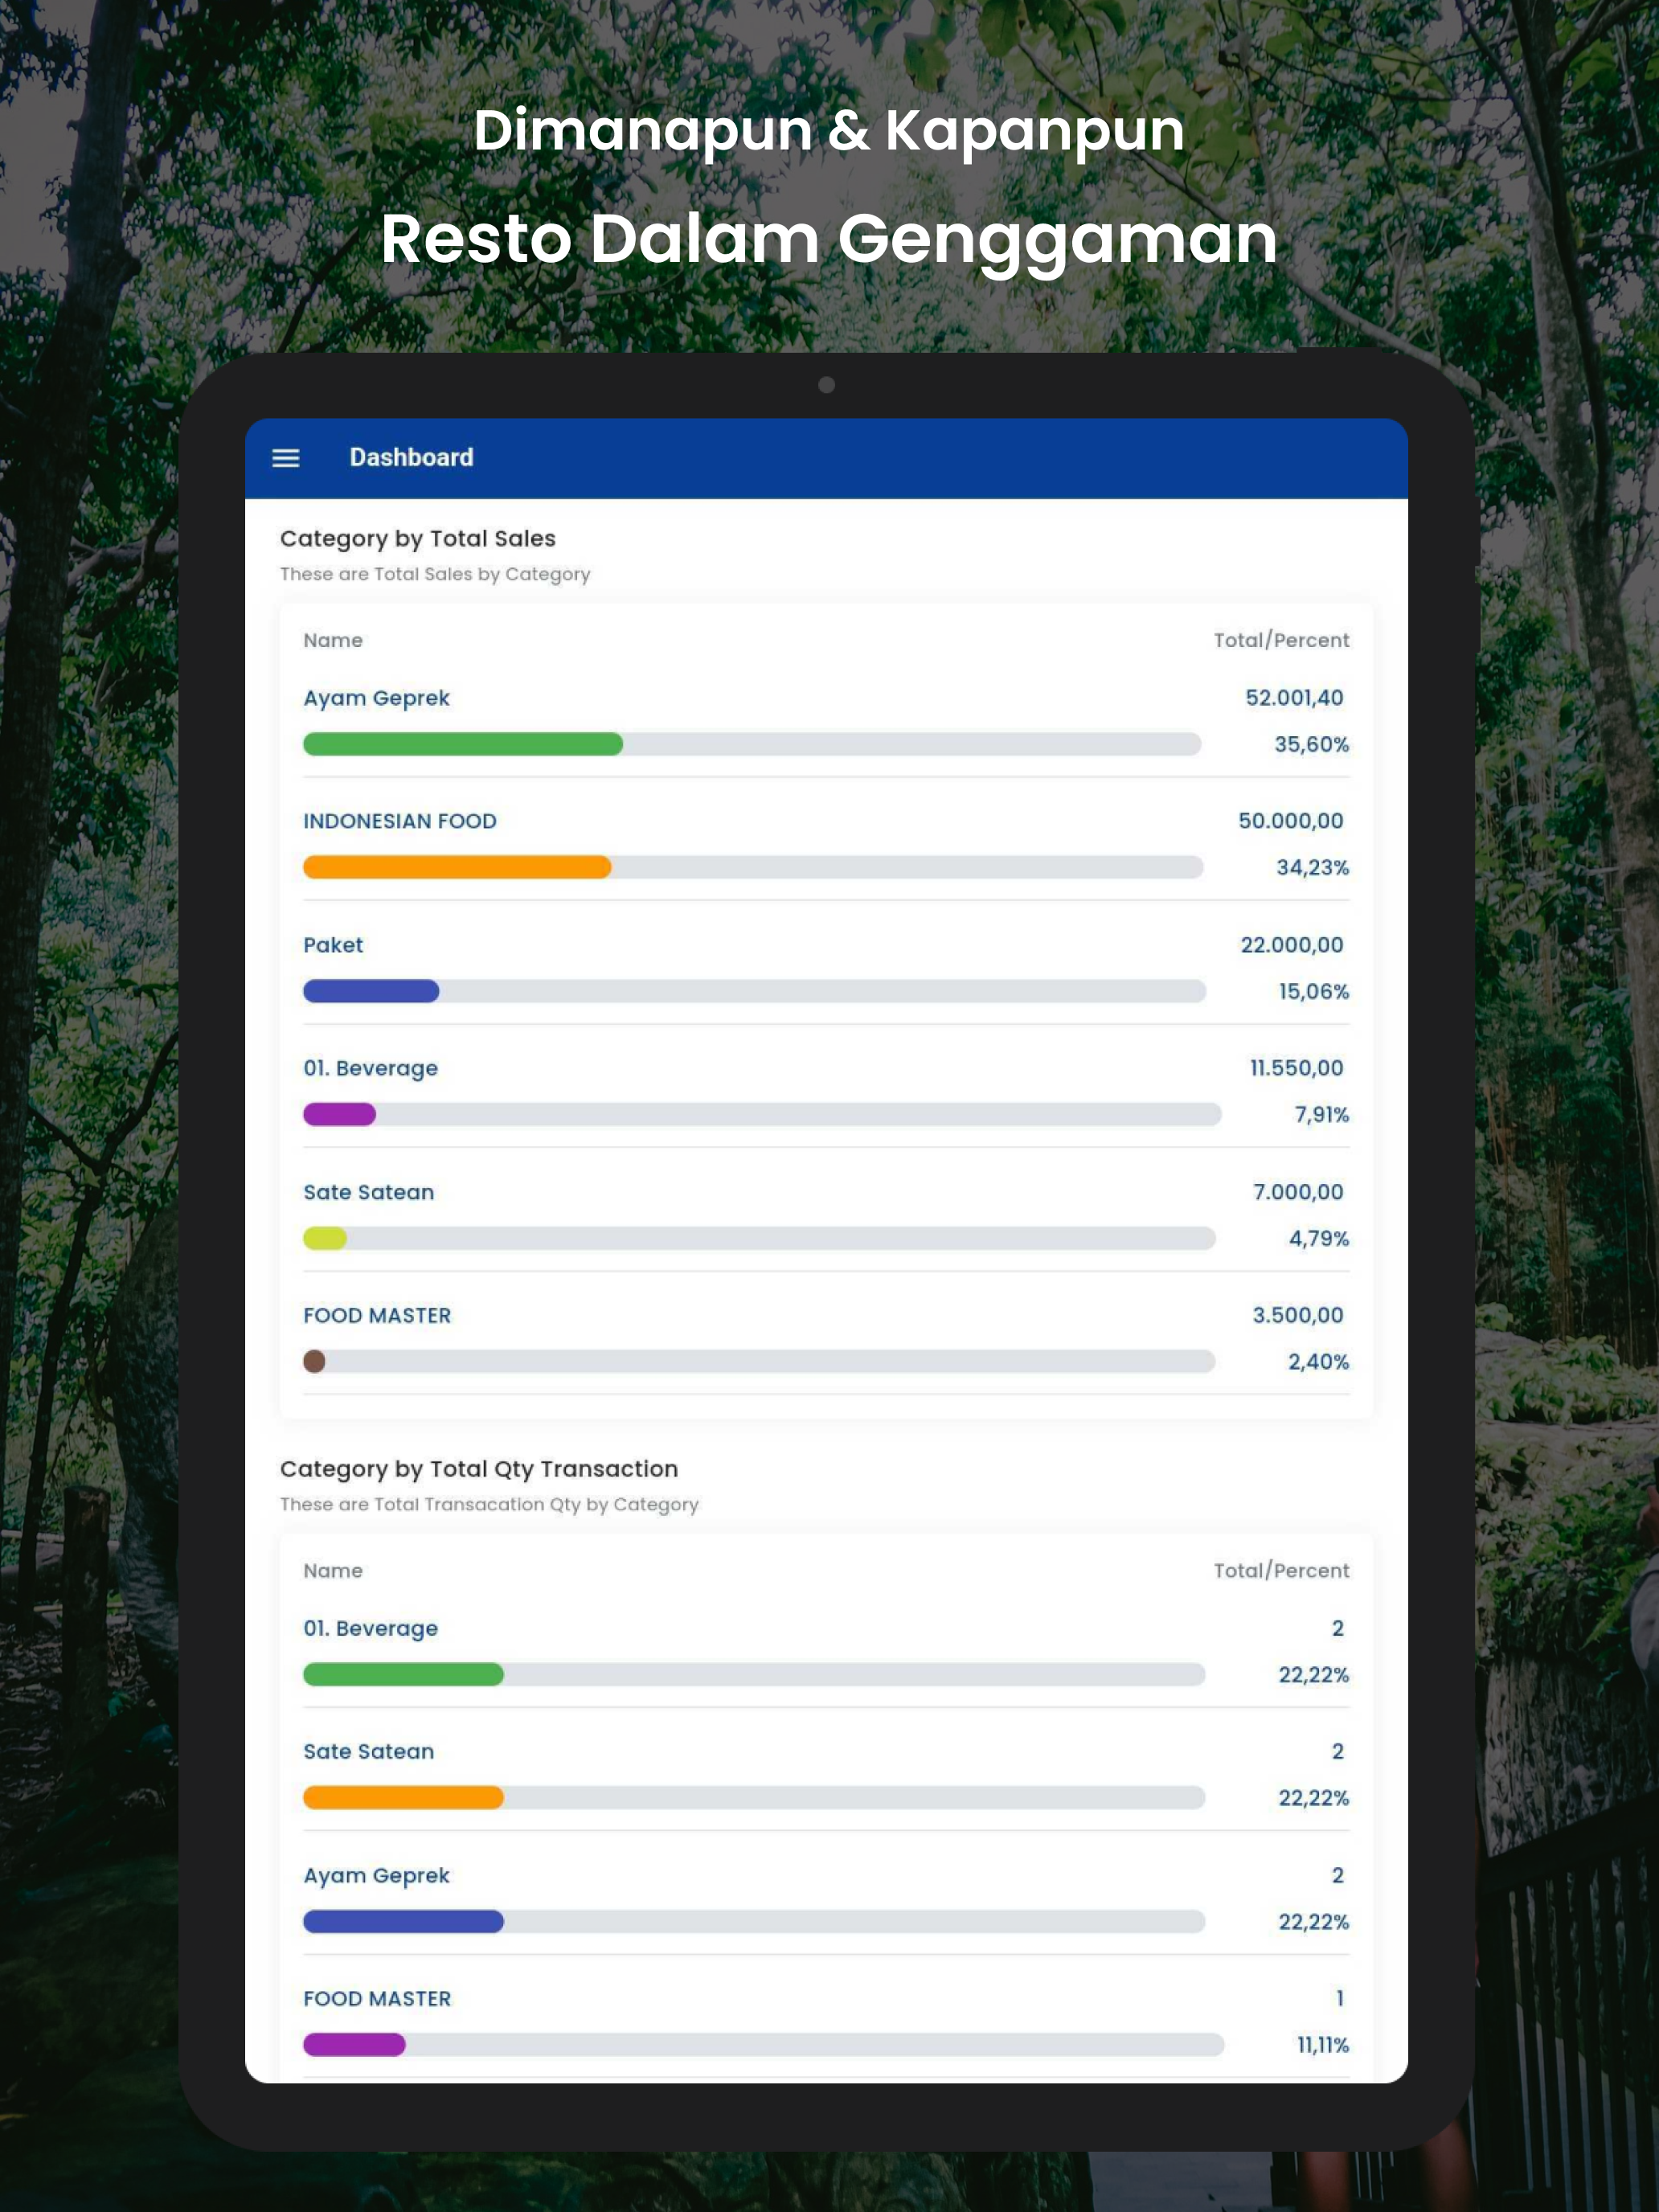Click 'These are Total Transacation Qty by Category' subtitle

tap(489, 1504)
